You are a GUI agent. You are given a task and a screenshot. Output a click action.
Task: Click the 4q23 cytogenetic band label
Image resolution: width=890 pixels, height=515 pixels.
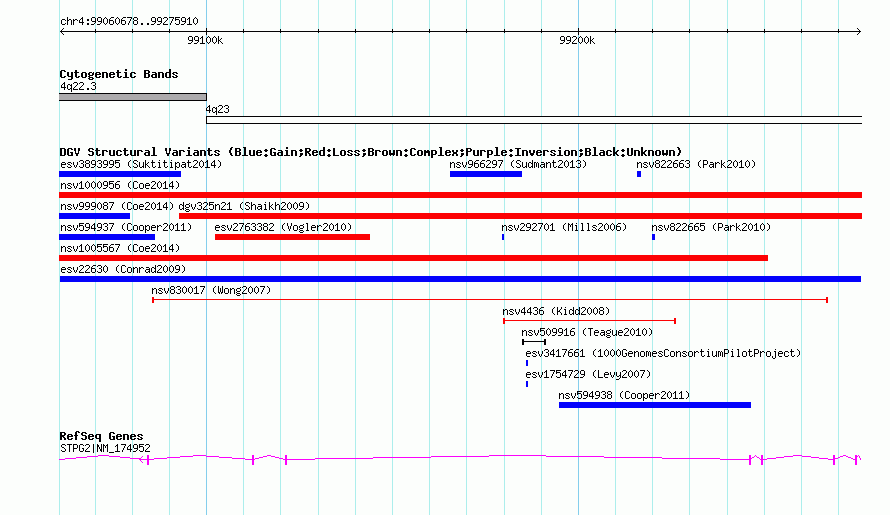[x=217, y=109]
